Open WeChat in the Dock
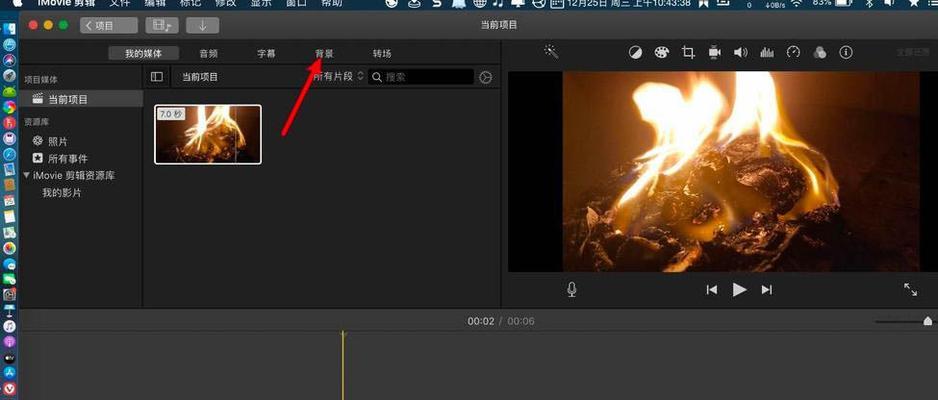938x400 pixels. tap(9, 279)
